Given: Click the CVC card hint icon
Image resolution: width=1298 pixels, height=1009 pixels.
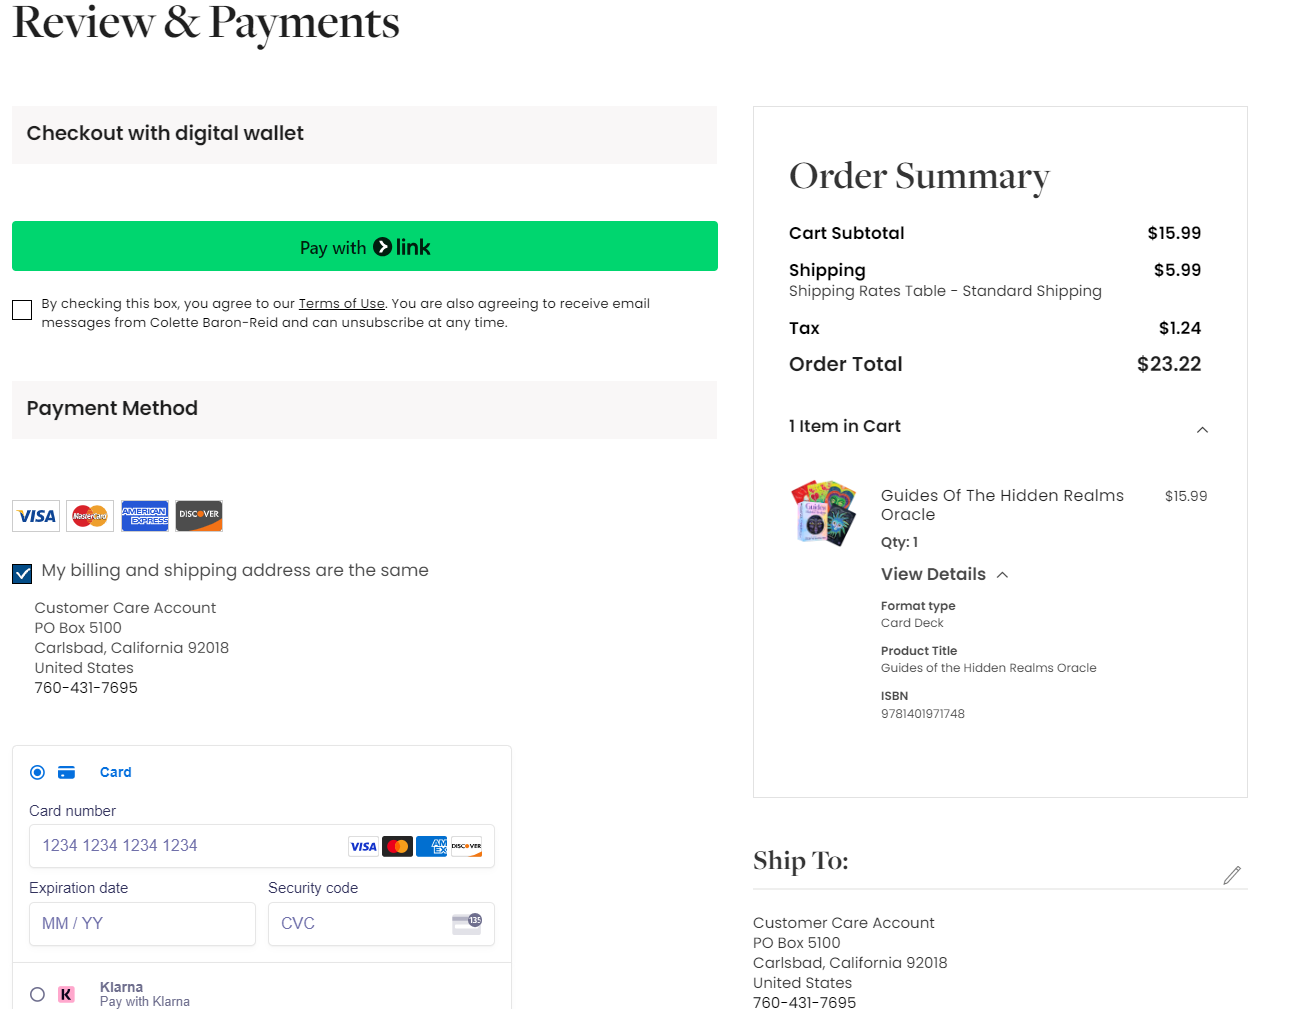Looking at the screenshot, I should [467, 923].
